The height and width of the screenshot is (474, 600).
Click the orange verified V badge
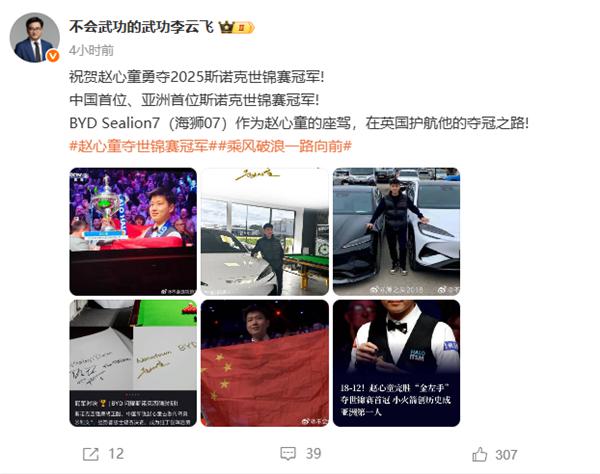coord(53,56)
